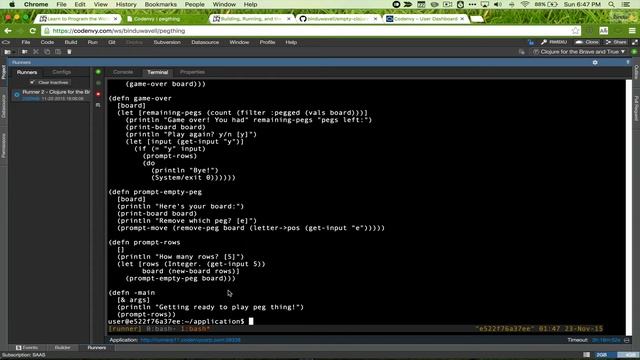Open the Build menu
Image resolution: width=640 pixels, height=360 pixels.
[71, 42]
